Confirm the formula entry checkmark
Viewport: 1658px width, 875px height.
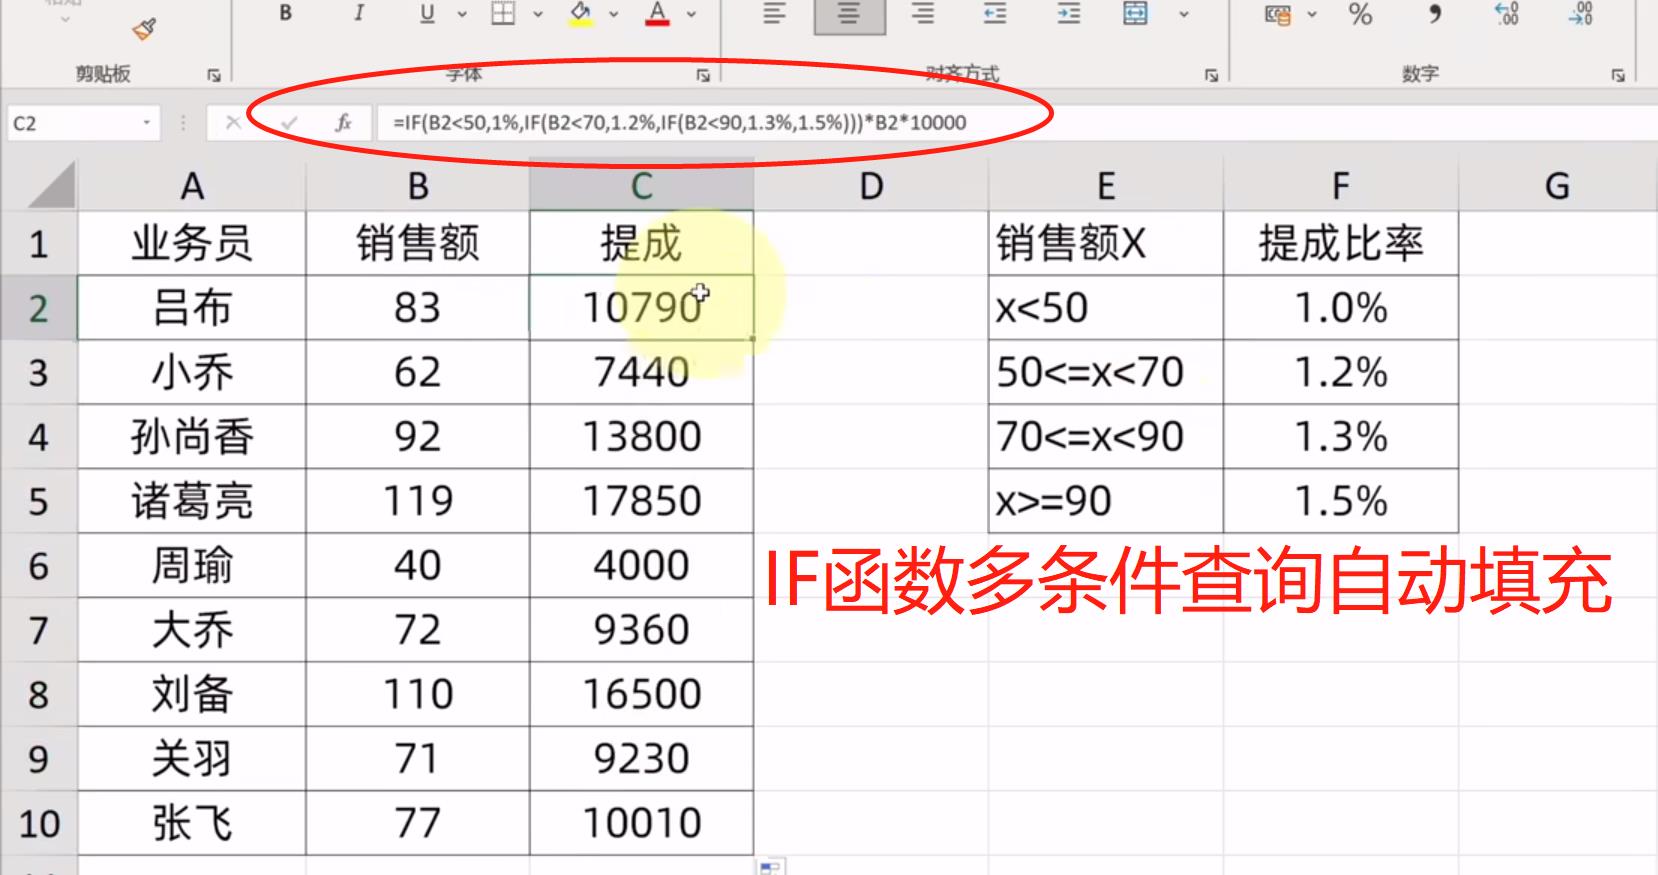coord(289,122)
